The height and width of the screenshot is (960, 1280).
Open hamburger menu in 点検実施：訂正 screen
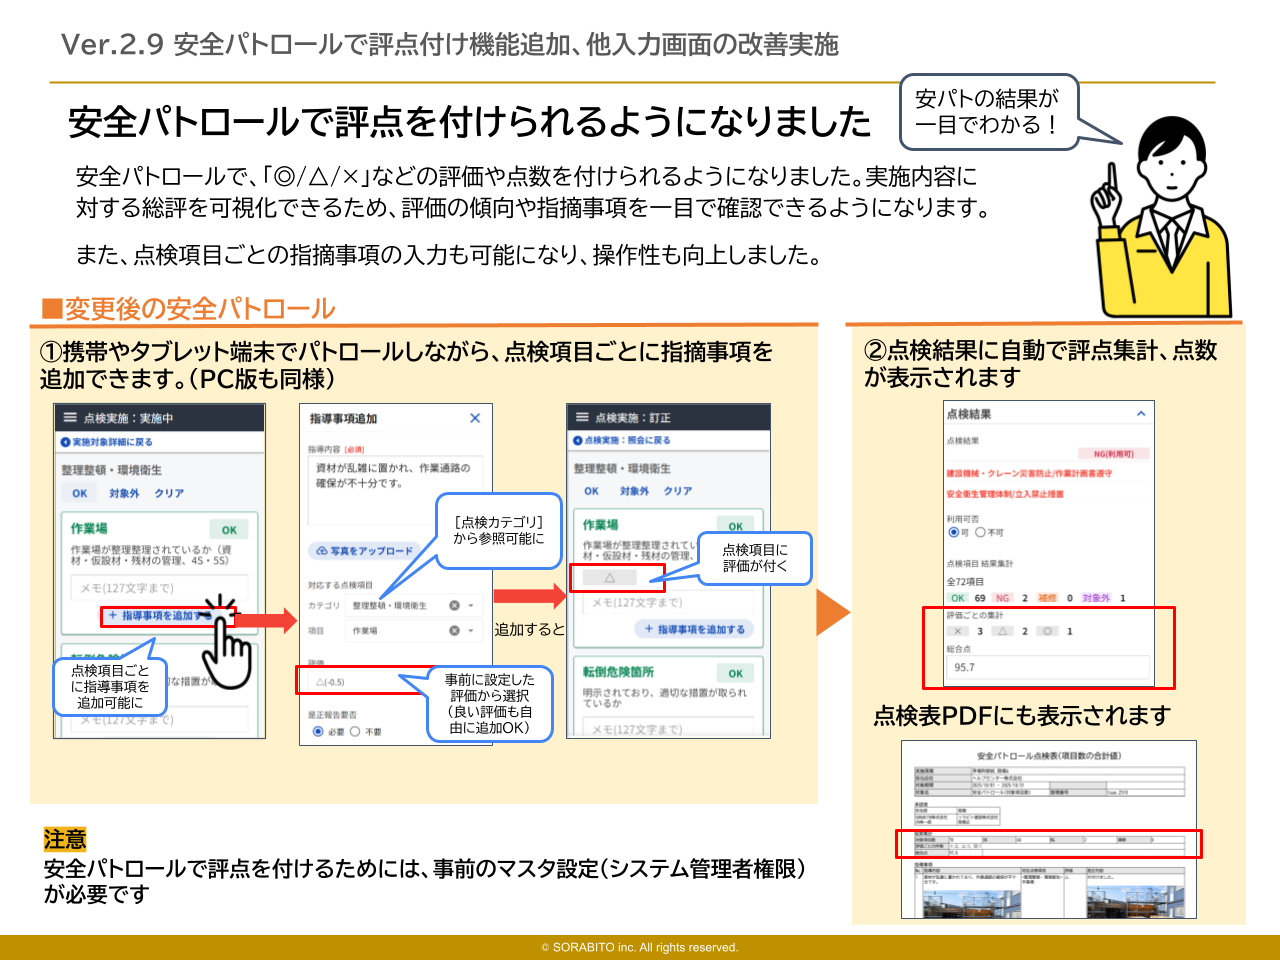[x=582, y=417]
